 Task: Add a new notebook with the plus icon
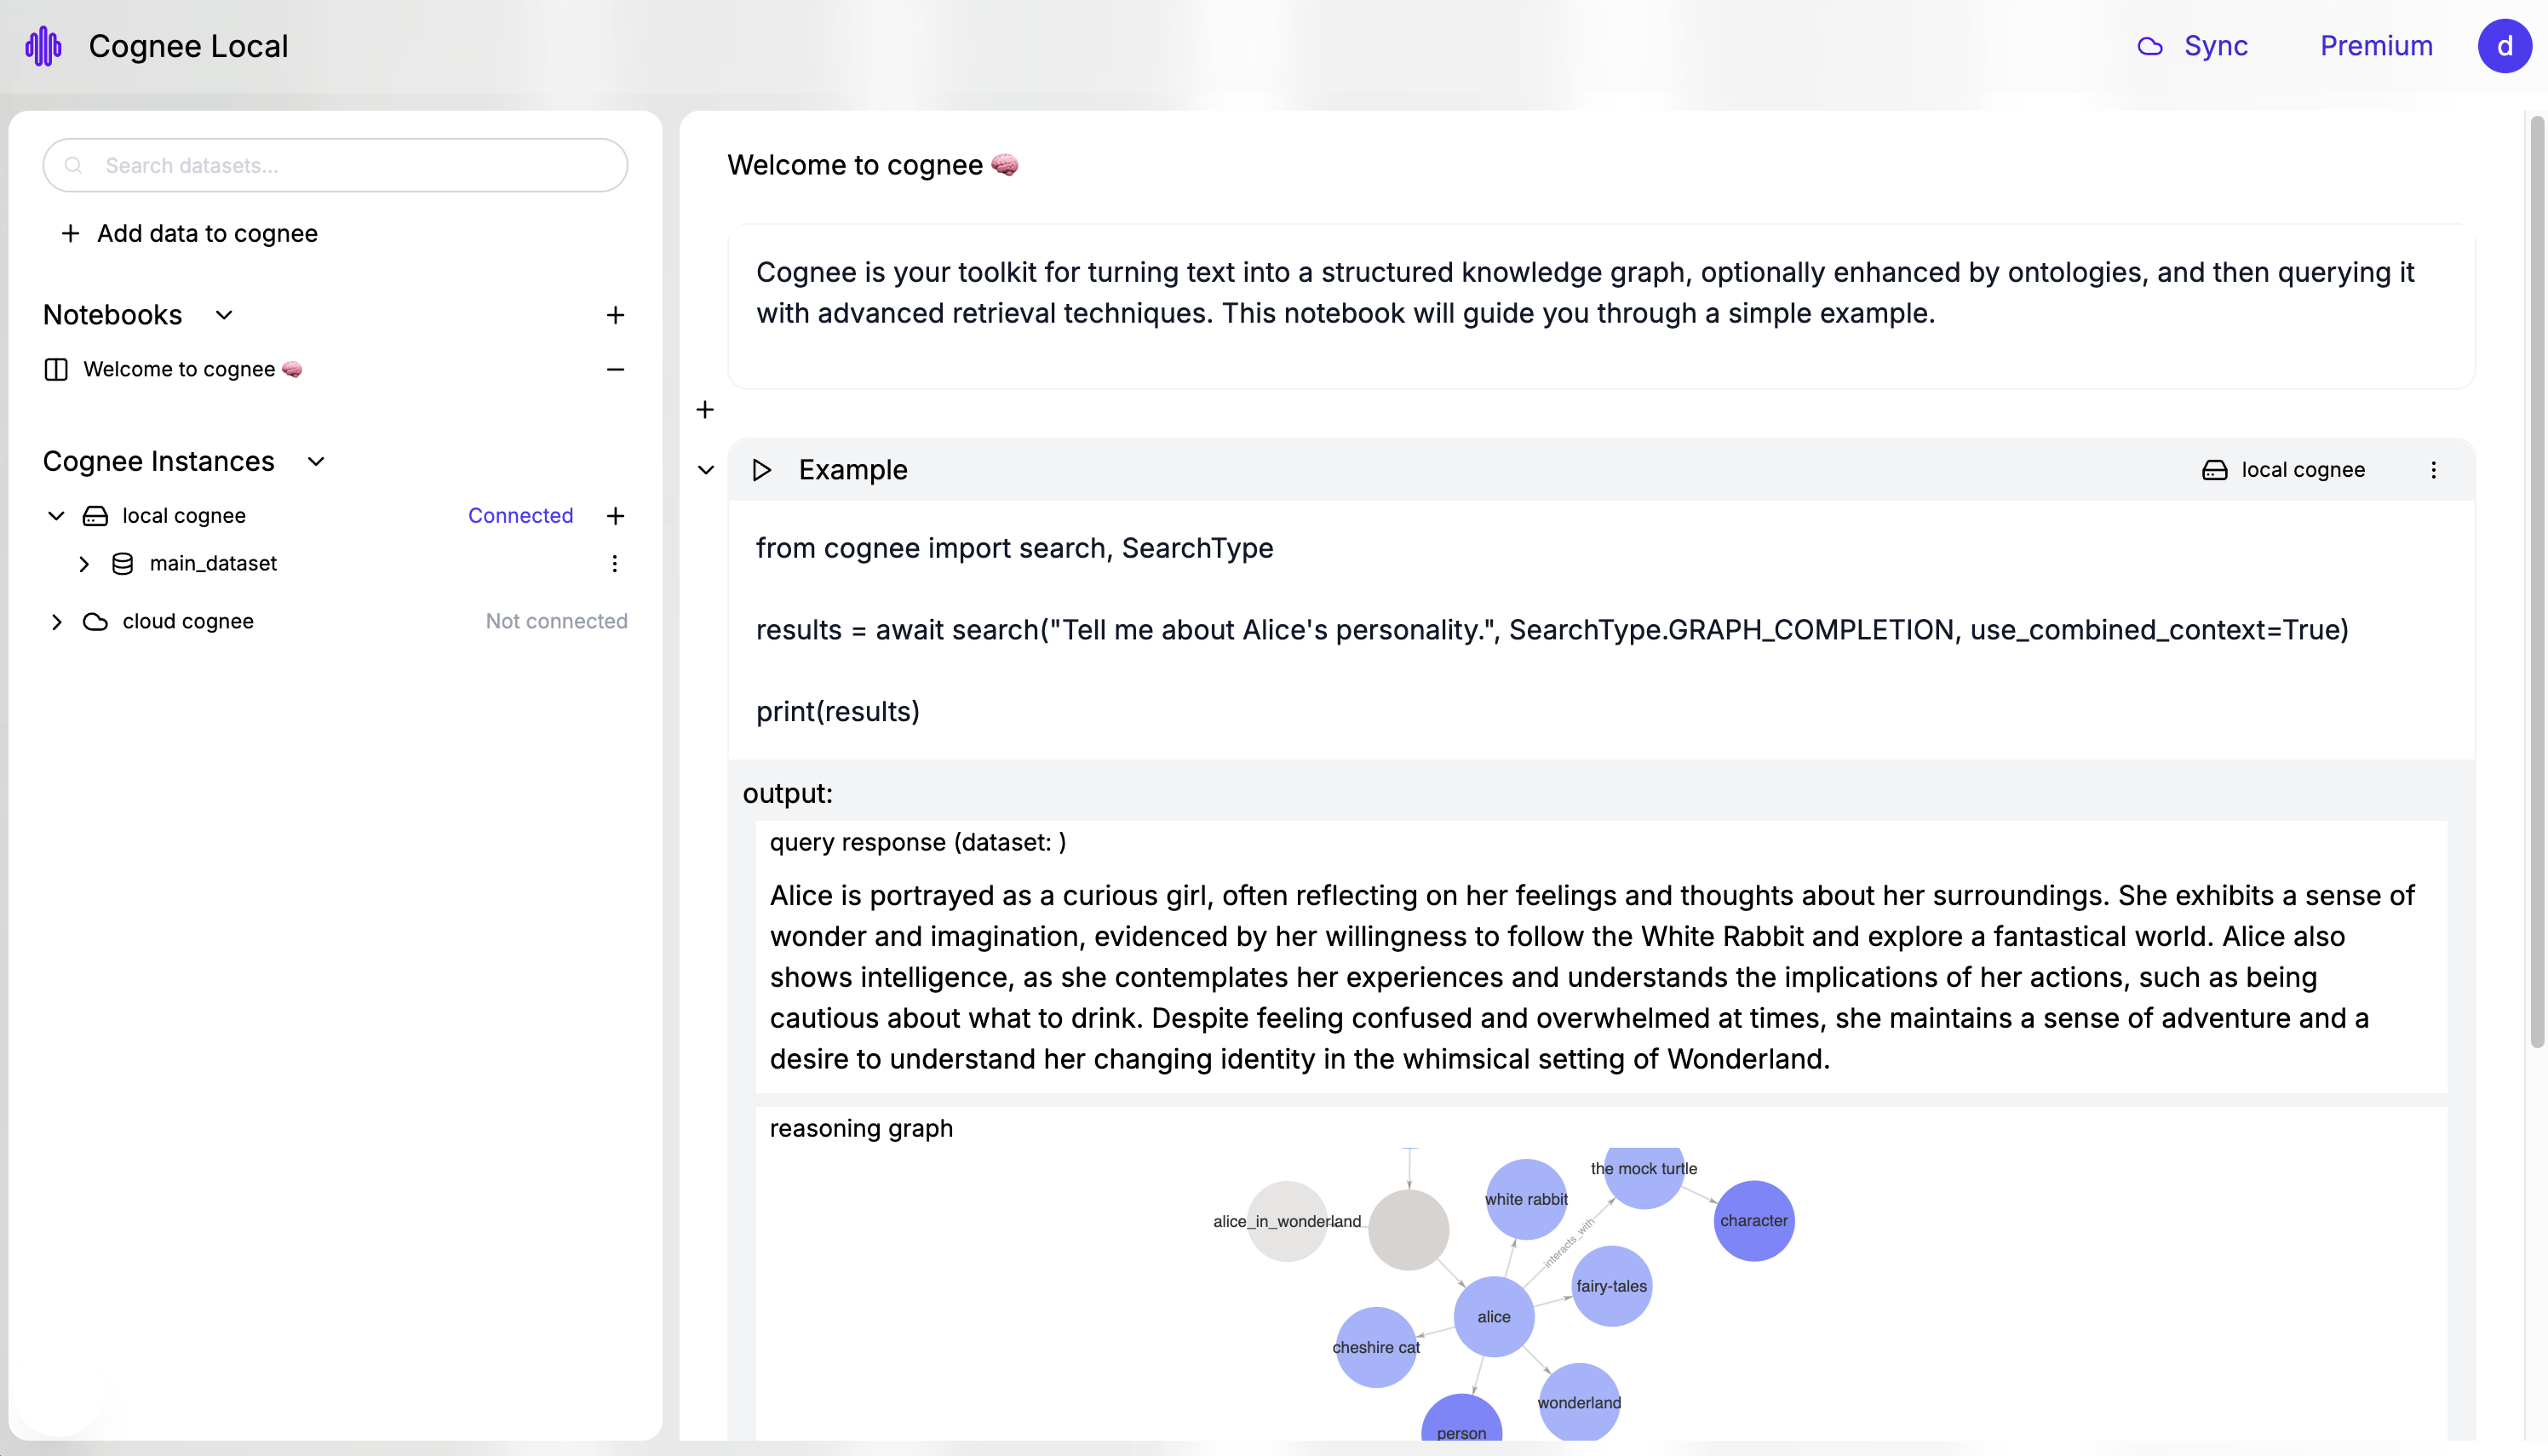click(616, 314)
